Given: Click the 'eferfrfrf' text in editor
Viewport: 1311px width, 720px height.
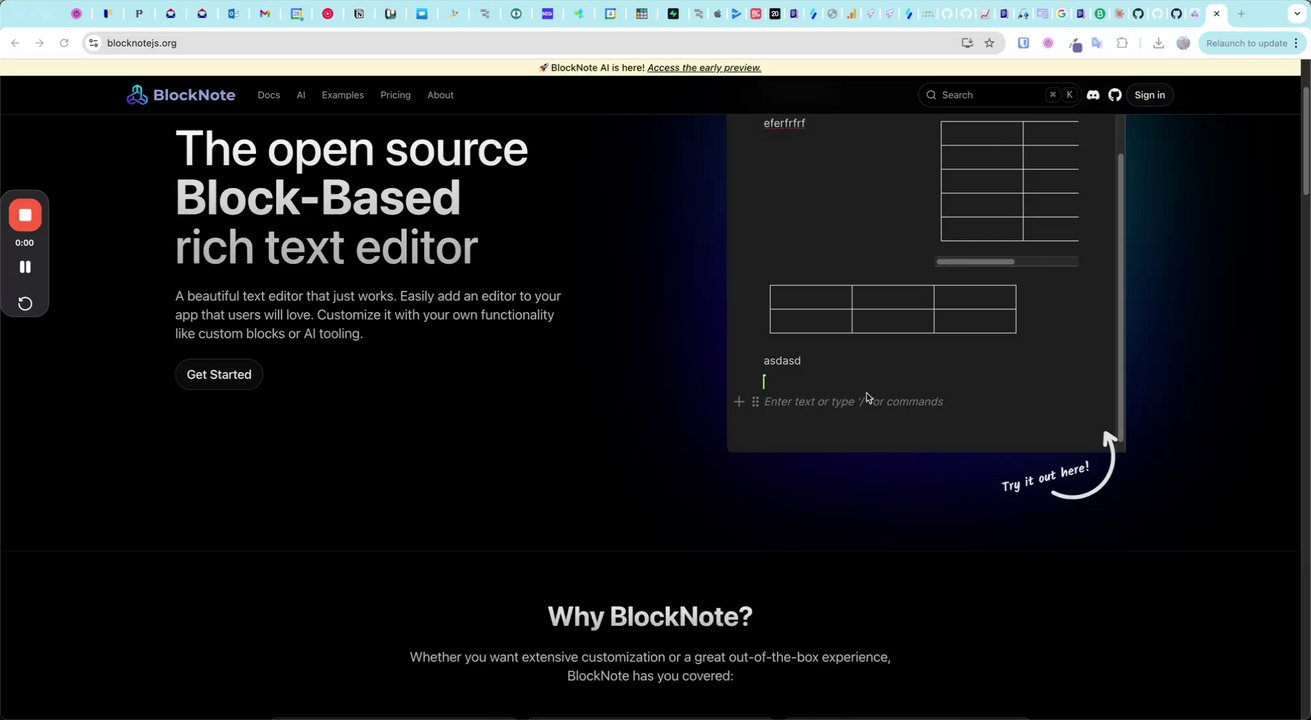Looking at the screenshot, I should pos(784,123).
